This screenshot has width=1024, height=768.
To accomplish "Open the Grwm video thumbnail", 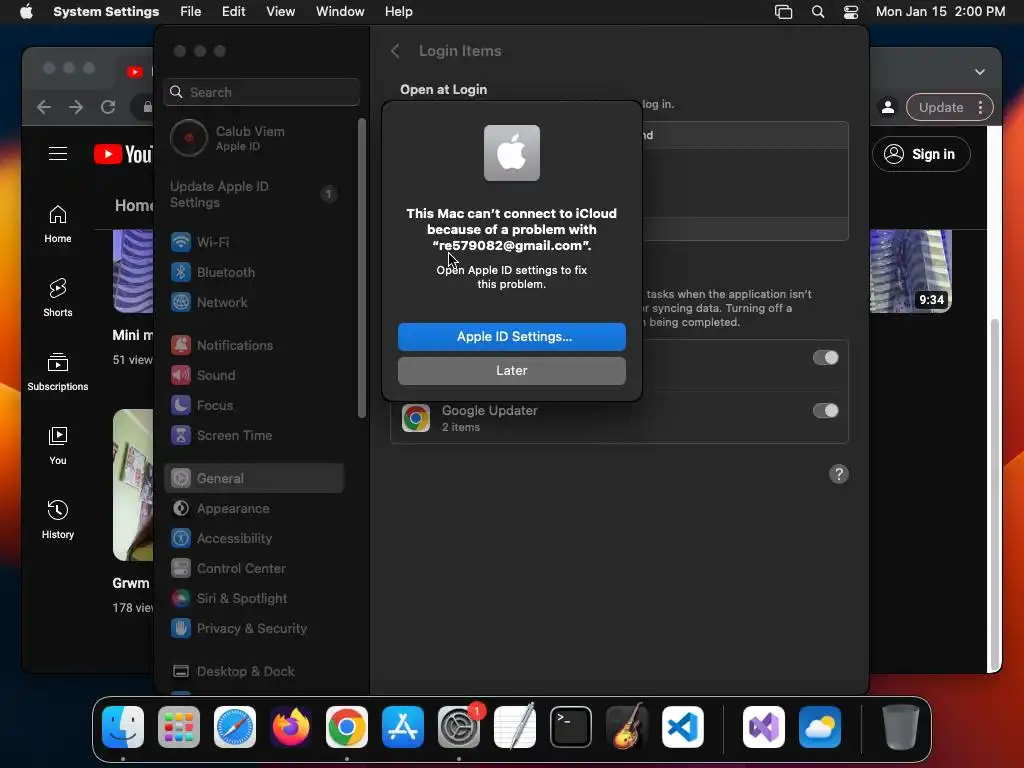I will click(x=133, y=485).
